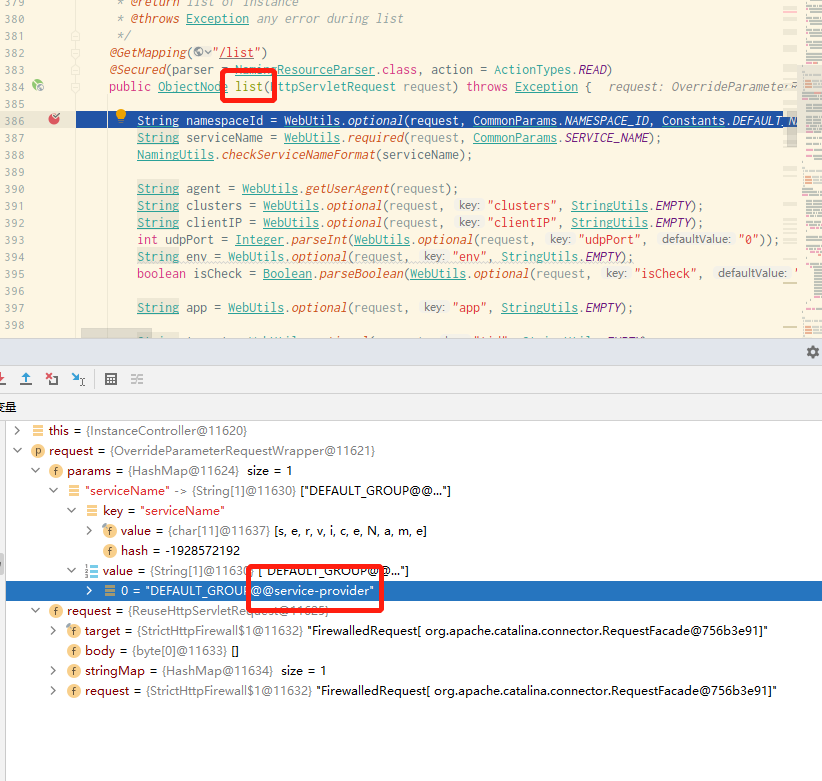Click the parameter 'p' icon beside request
Screen dimensions: 822x781
(38, 451)
